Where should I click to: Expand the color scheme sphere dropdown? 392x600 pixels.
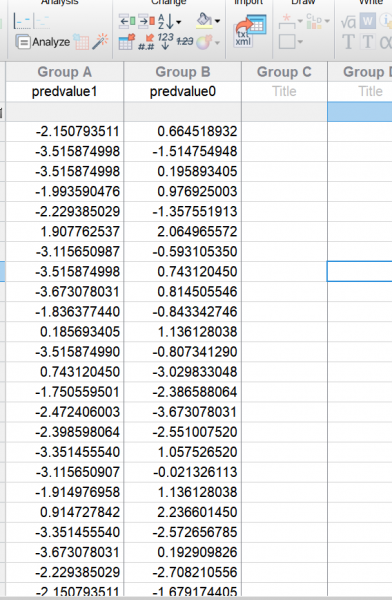pos(217,42)
